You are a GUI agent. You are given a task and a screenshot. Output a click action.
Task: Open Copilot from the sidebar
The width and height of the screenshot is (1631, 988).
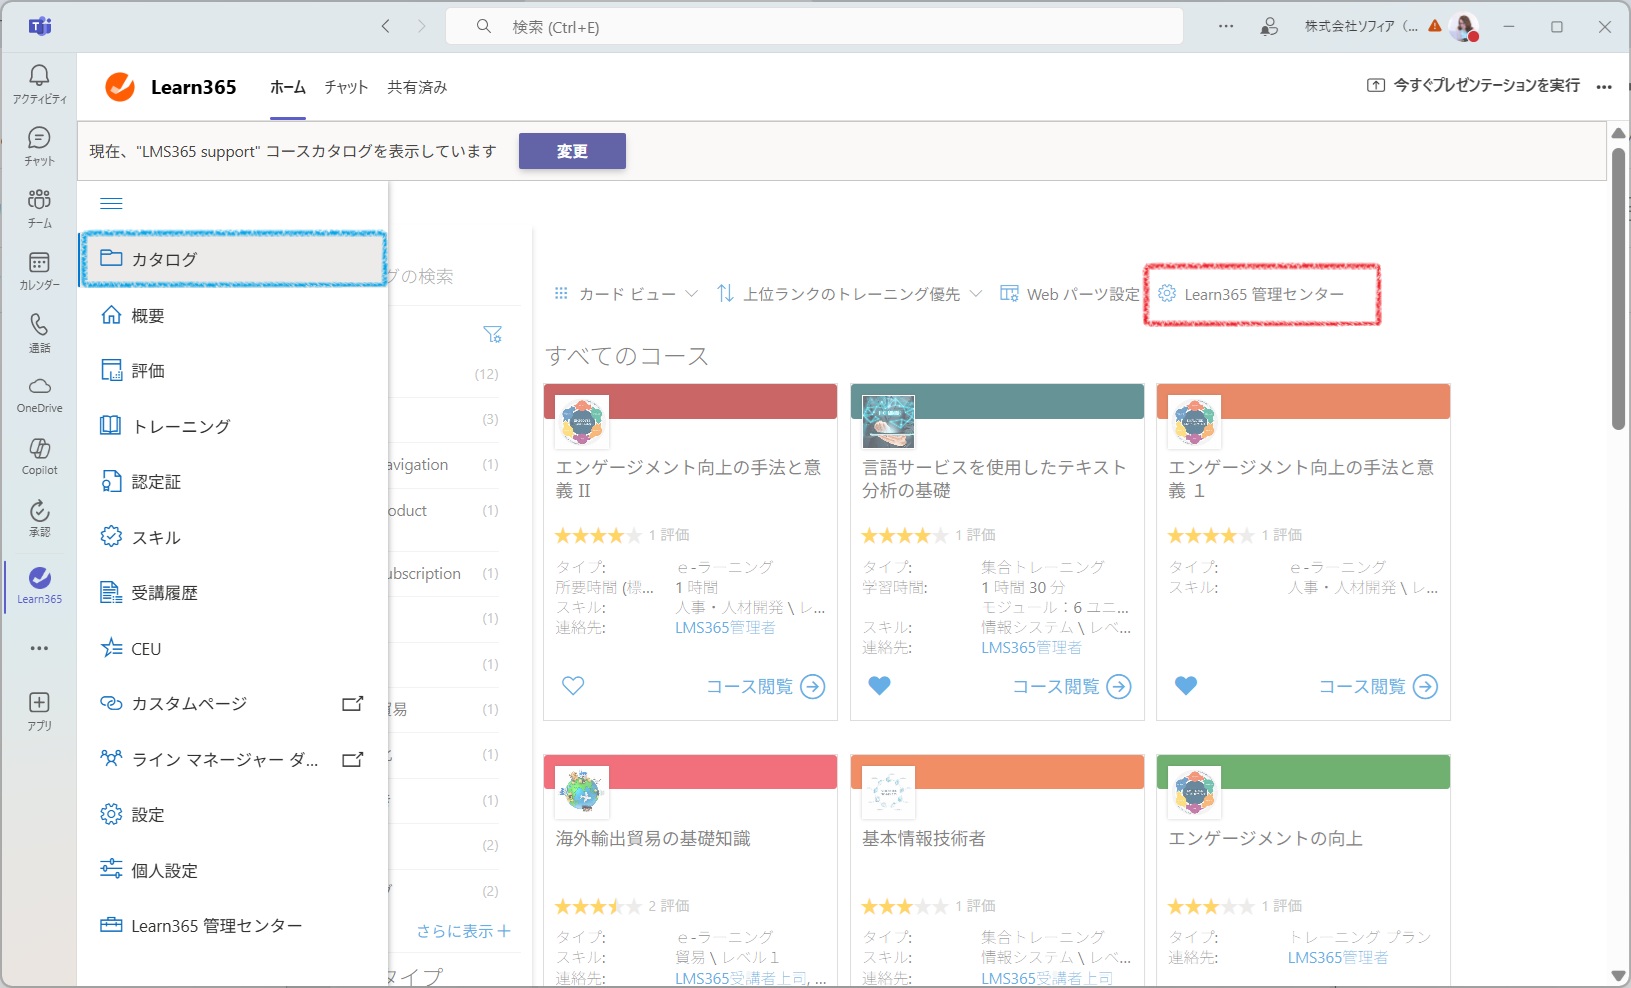[x=39, y=457]
